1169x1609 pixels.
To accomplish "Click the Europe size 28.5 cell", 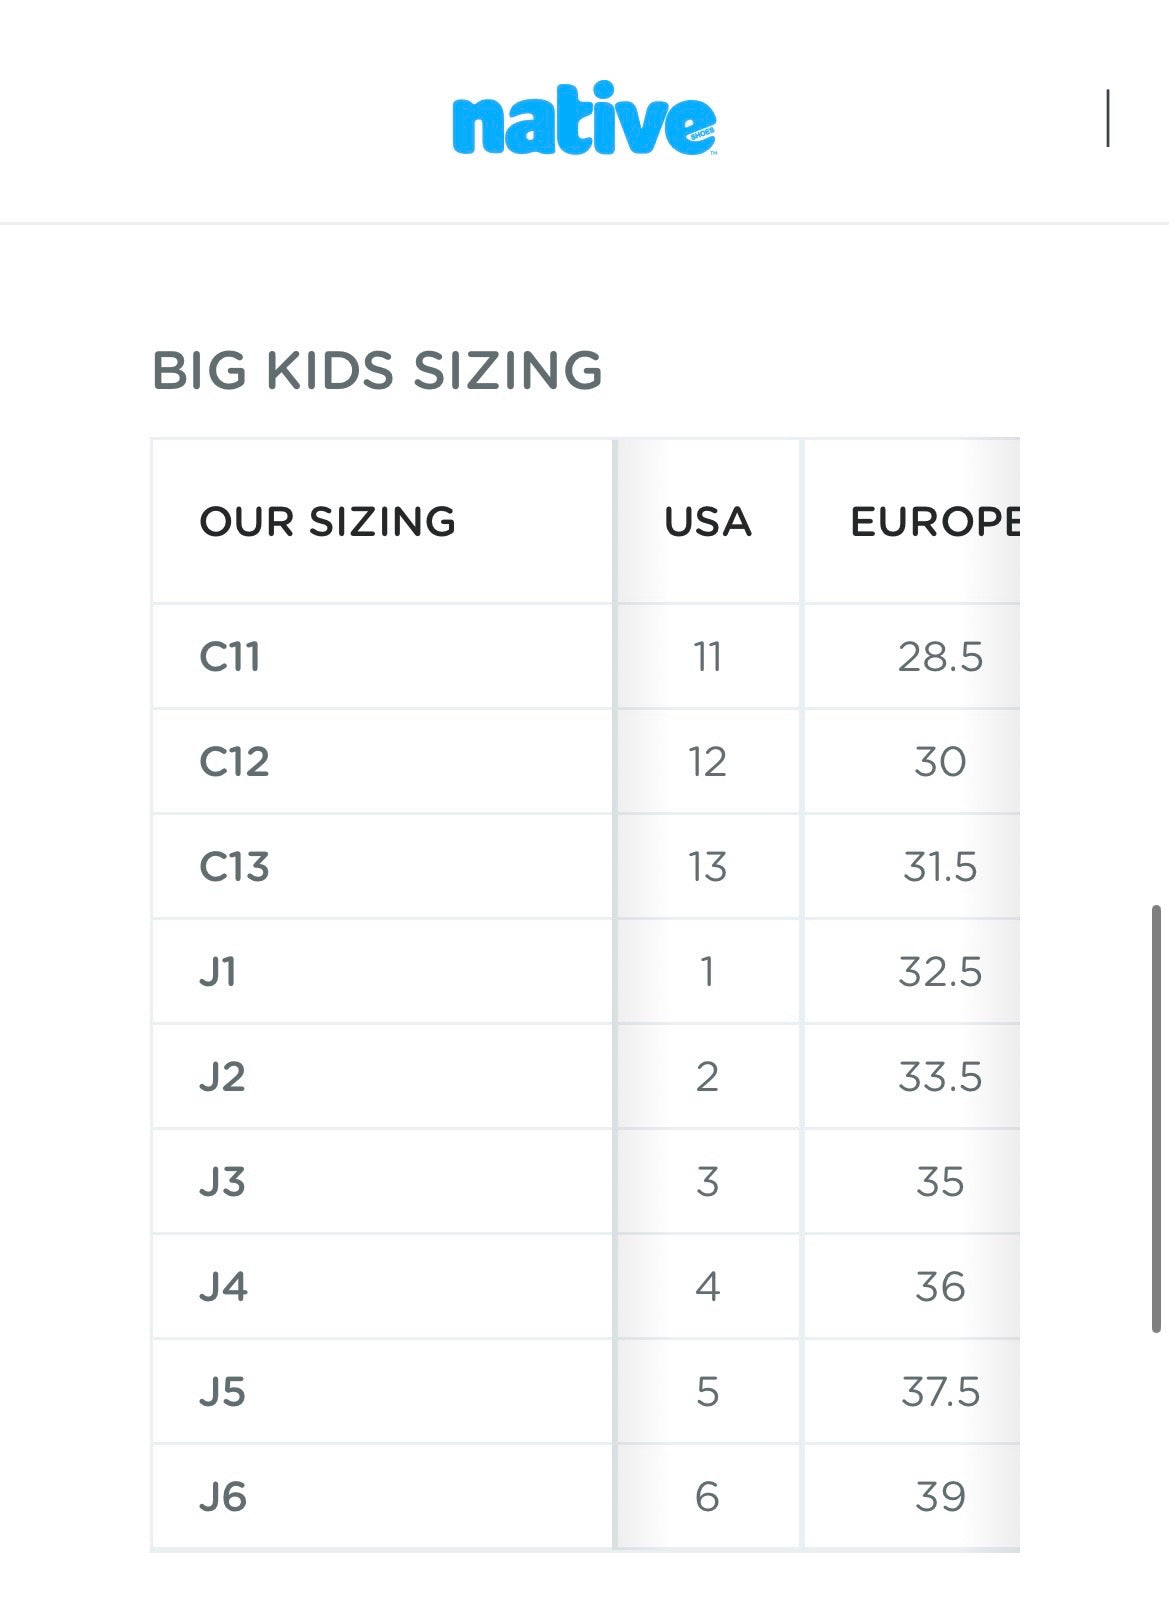I will (940, 657).
